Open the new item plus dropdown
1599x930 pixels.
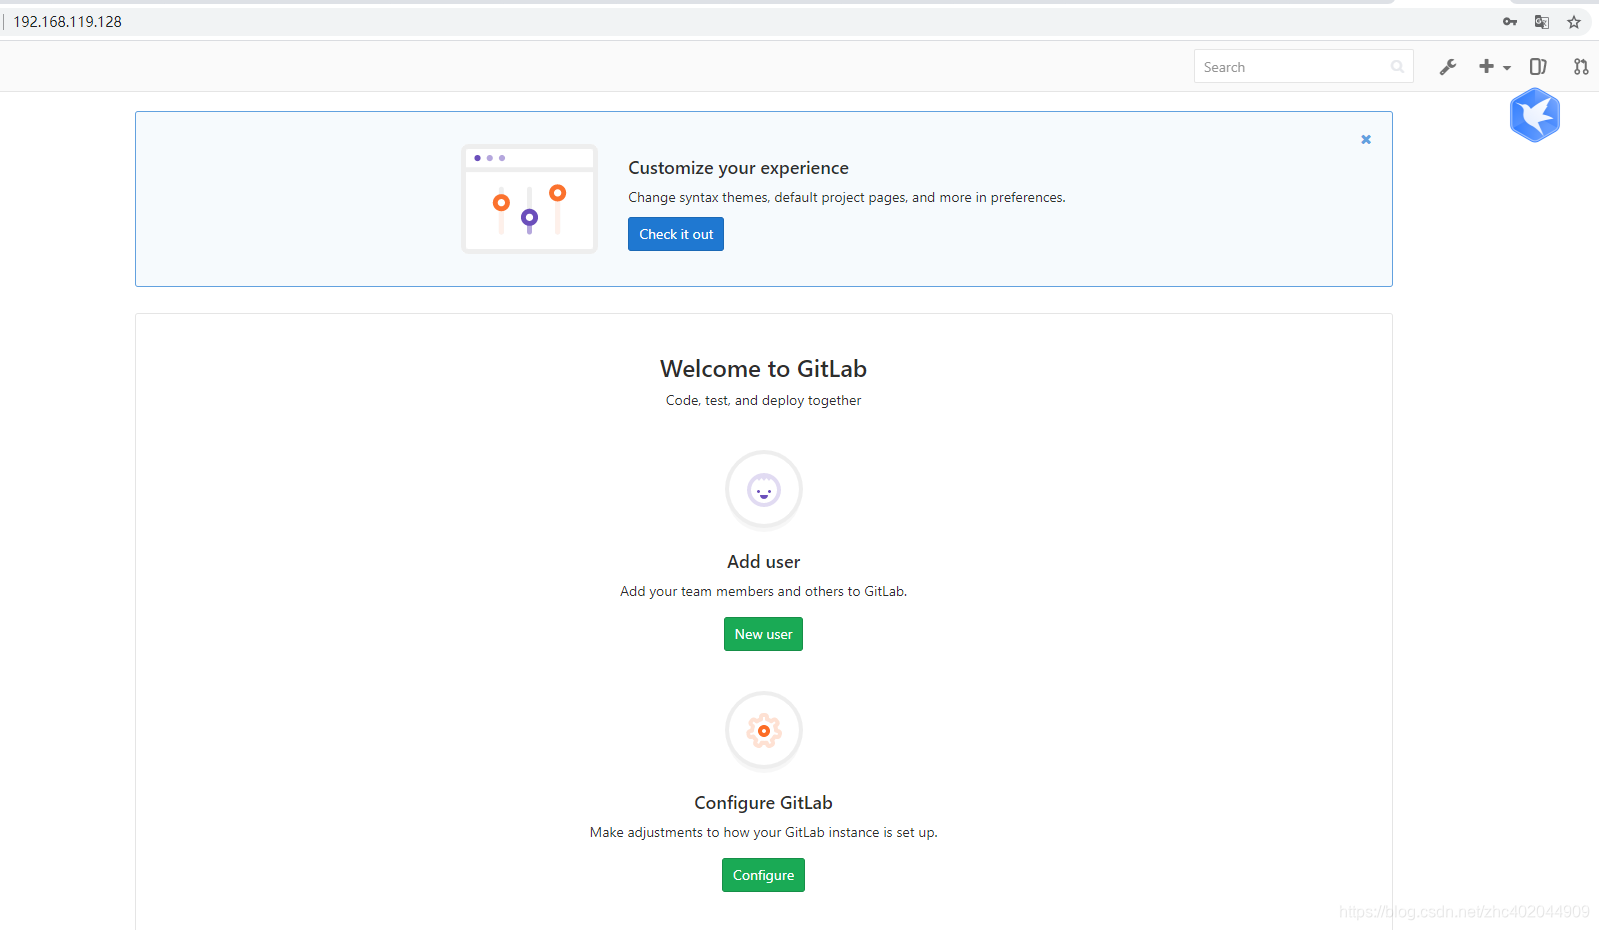tap(1494, 67)
